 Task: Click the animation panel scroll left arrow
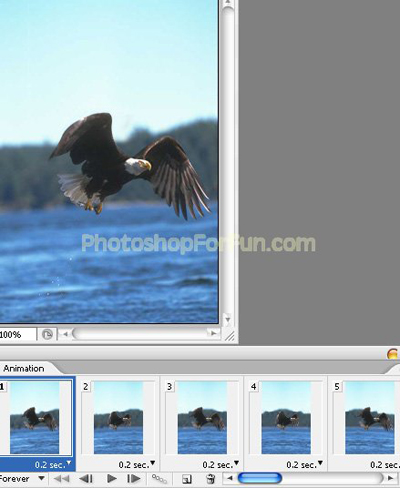pyautogui.click(x=230, y=478)
